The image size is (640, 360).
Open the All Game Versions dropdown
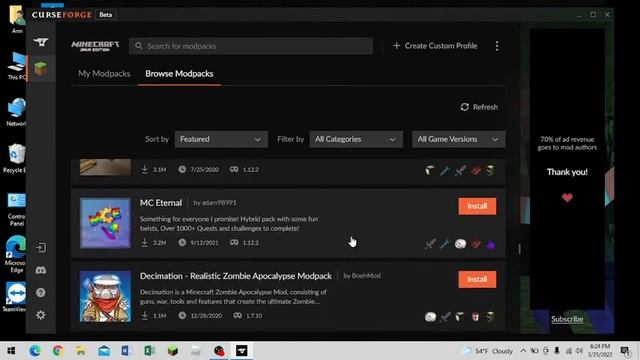458,139
